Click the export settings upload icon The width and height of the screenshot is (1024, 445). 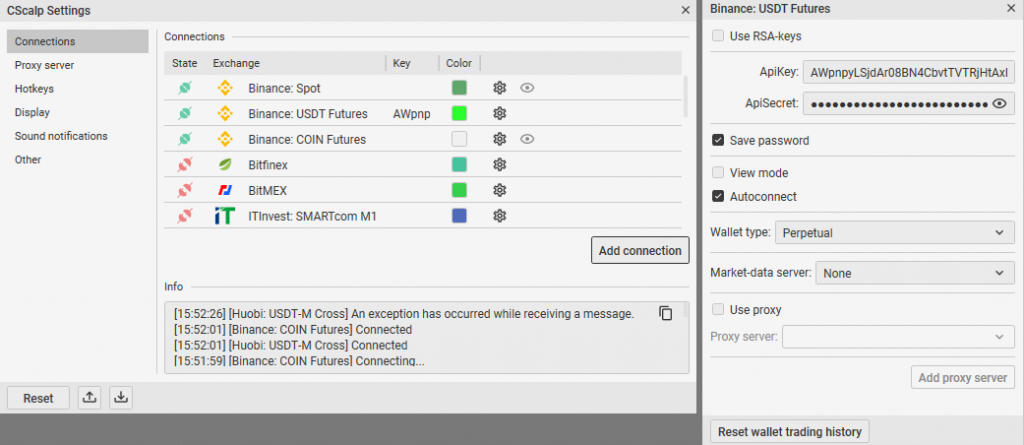[x=90, y=397]
